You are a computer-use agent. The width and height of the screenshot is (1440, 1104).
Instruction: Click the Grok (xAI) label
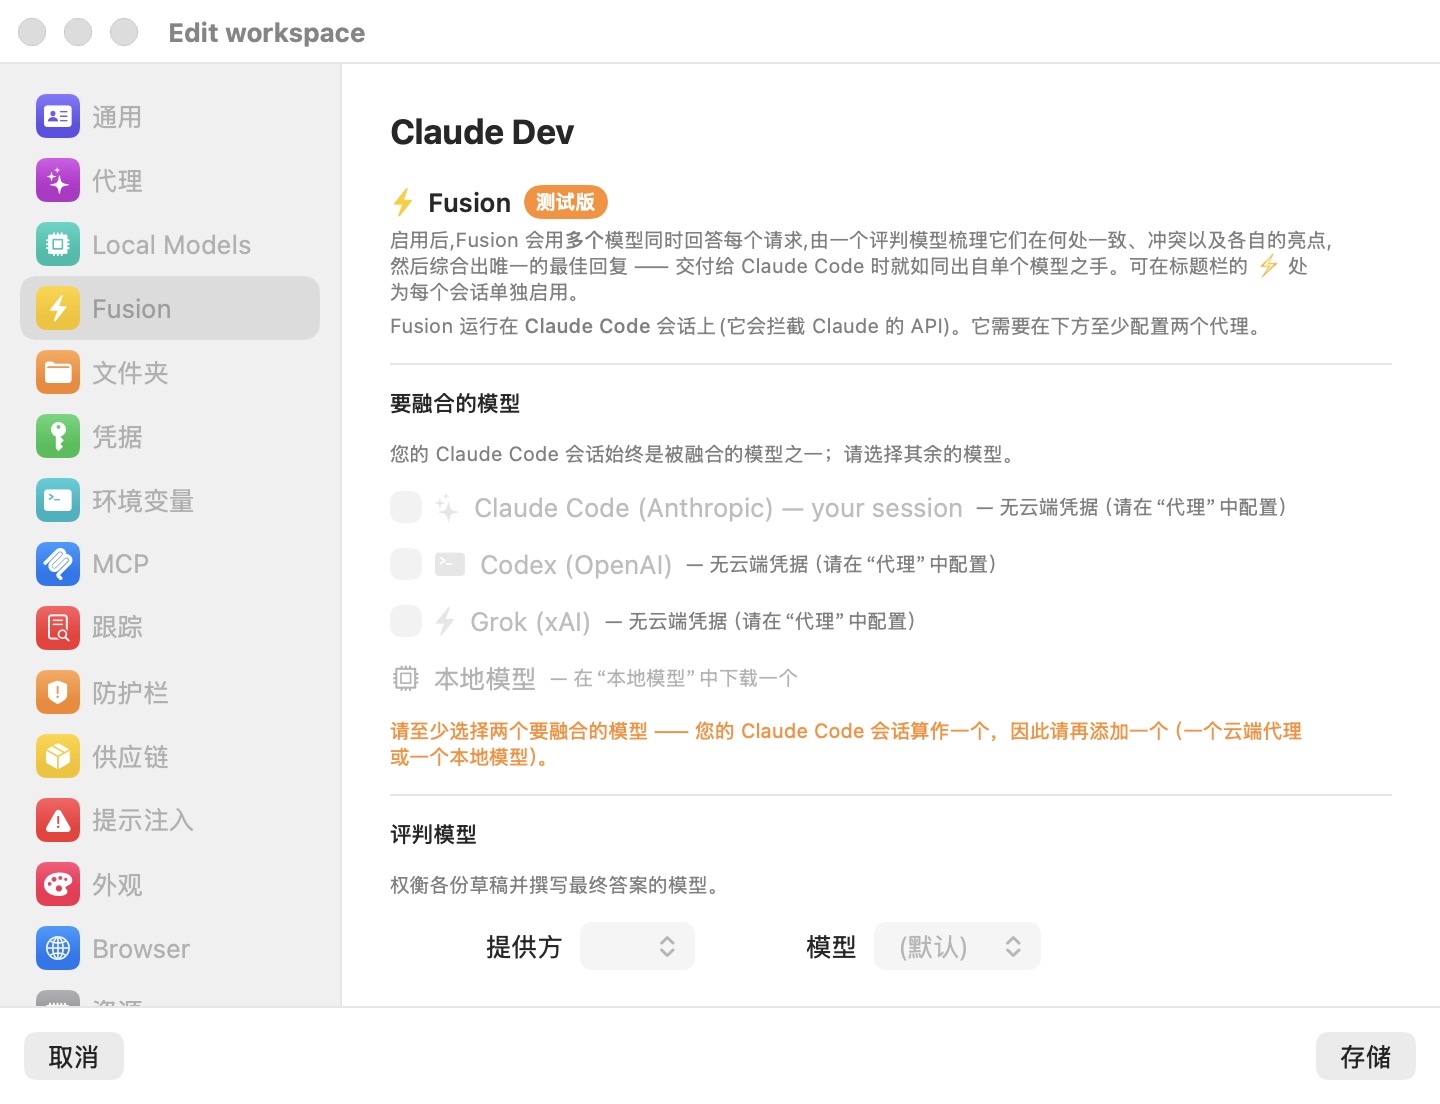click(x=530, y=622)
